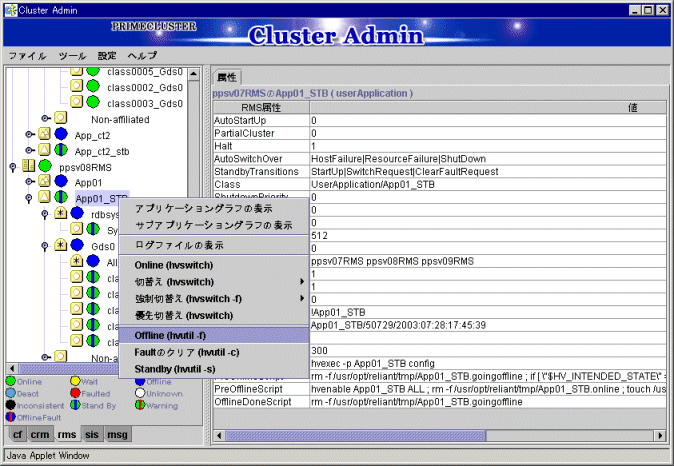
Task: Expand the App_ct2_stb tree node
Action: click(29, 150)
